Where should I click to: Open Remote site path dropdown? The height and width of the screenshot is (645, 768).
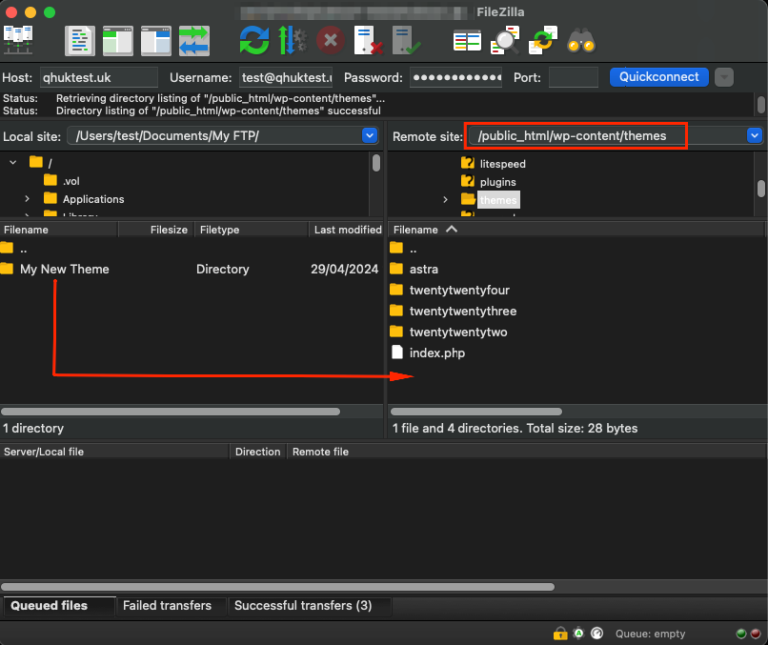tap(754, 136)
